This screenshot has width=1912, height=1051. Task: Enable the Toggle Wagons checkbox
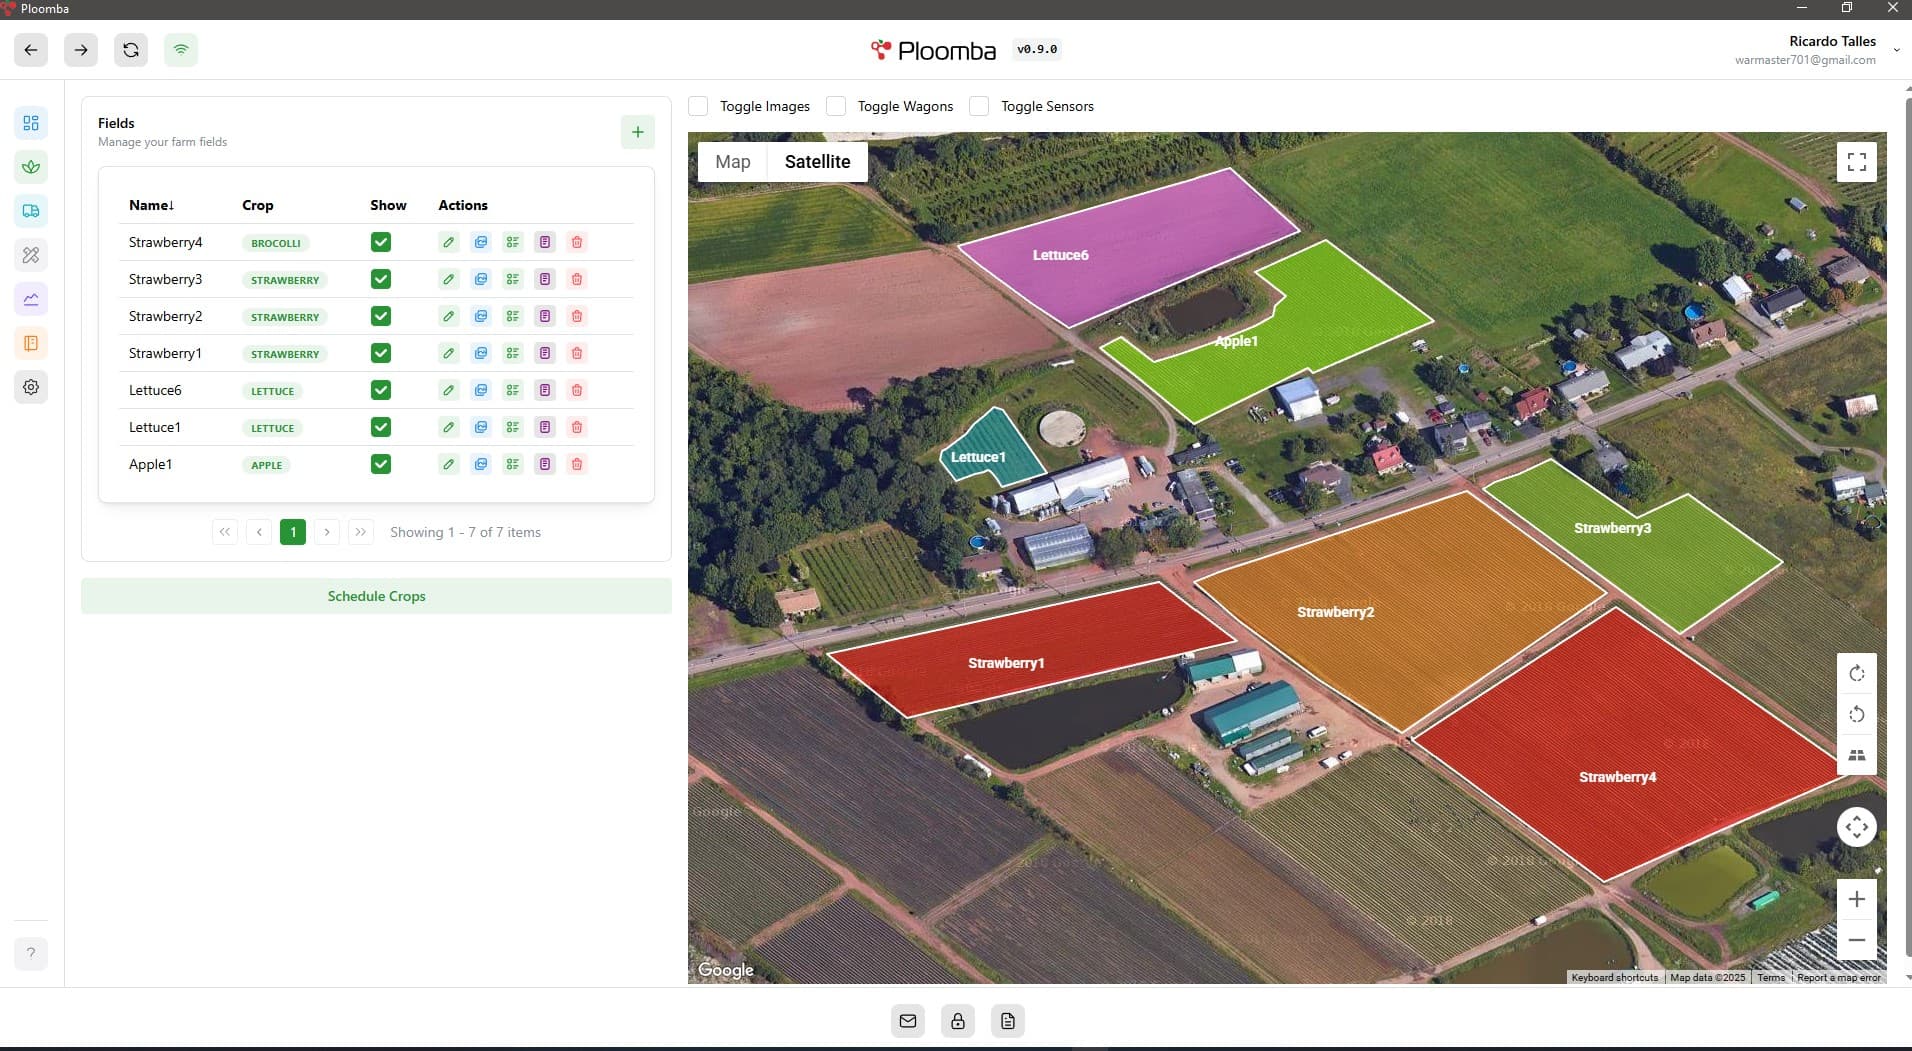[837, 106]
